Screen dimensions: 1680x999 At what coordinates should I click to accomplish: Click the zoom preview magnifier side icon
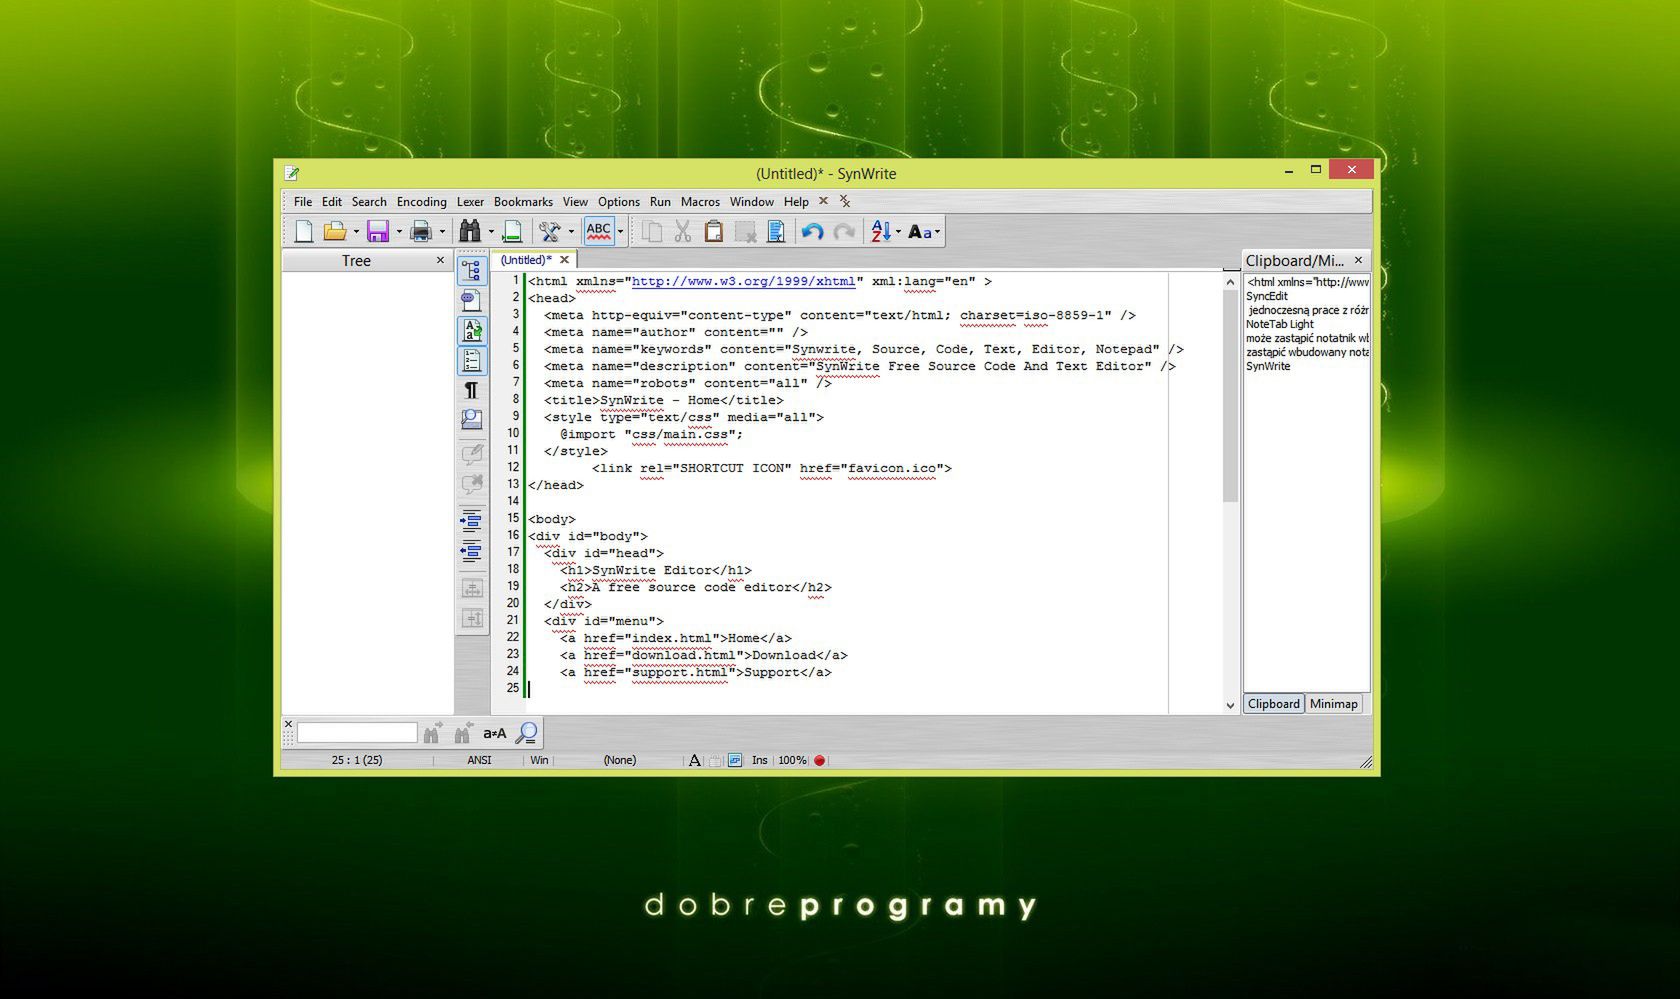471,420
